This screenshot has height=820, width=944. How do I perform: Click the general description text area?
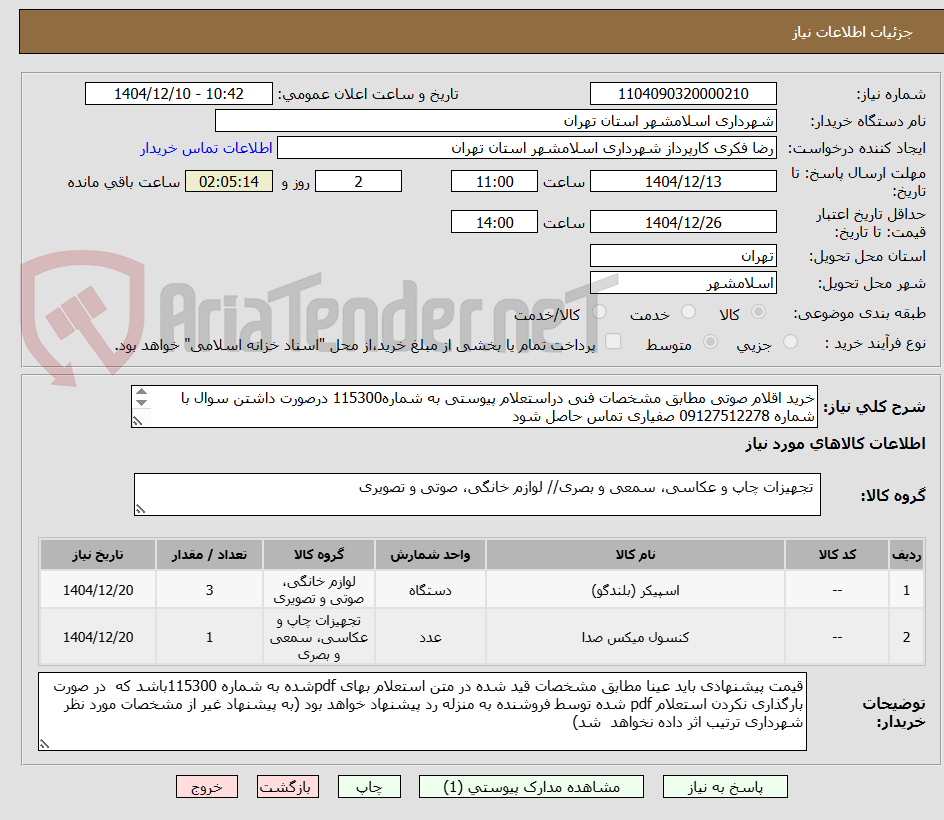pos(474,407)
